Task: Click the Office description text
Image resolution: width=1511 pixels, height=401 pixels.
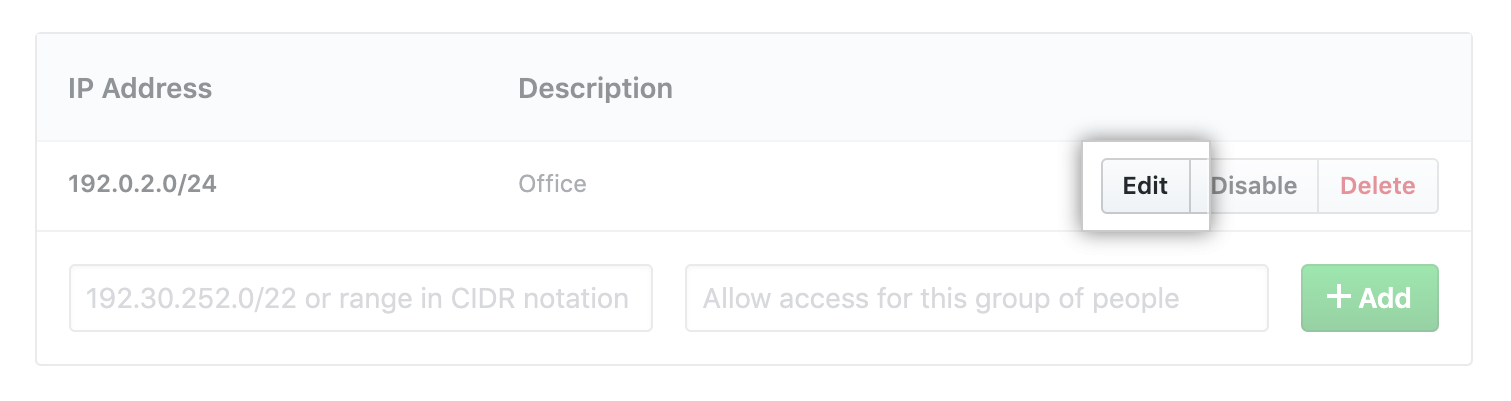Action: click(552, 185)
